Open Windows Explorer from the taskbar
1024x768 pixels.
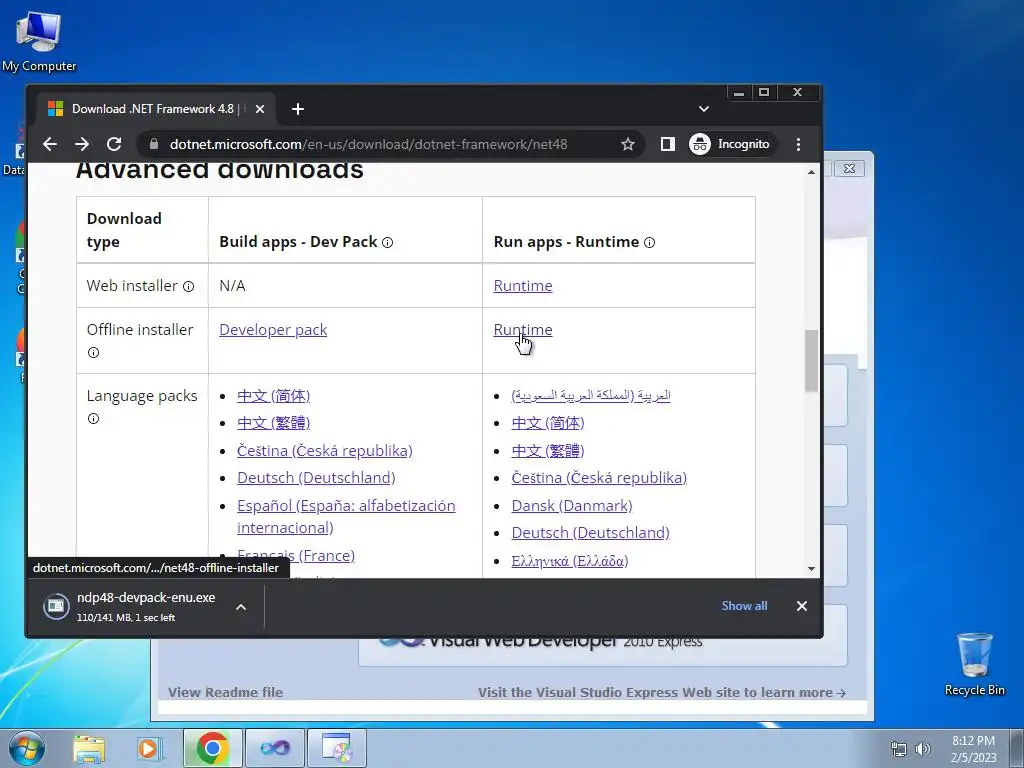(89, 748)
